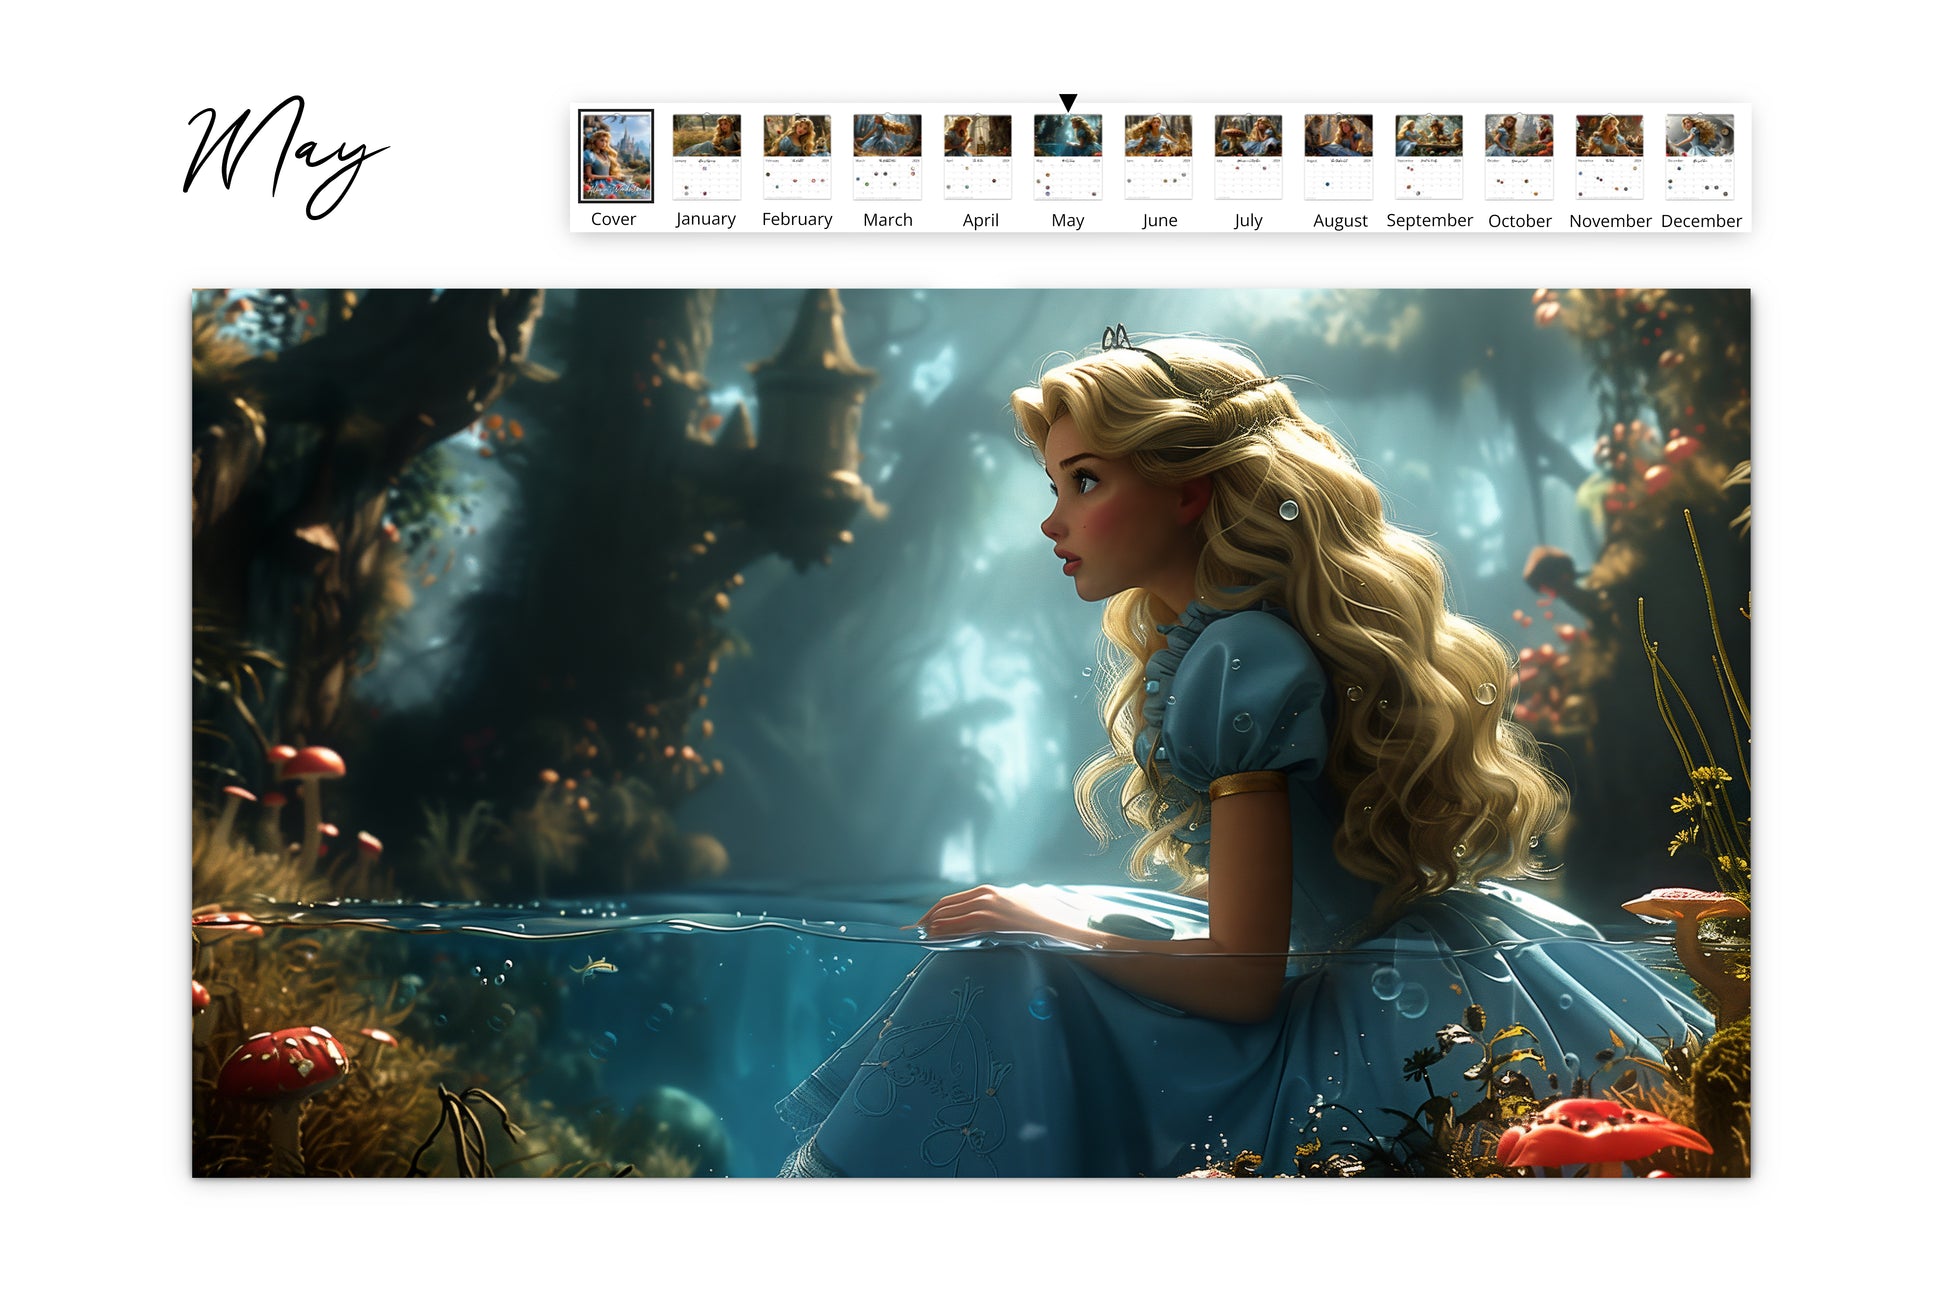Click the 'September' label text

(1429, 221)
